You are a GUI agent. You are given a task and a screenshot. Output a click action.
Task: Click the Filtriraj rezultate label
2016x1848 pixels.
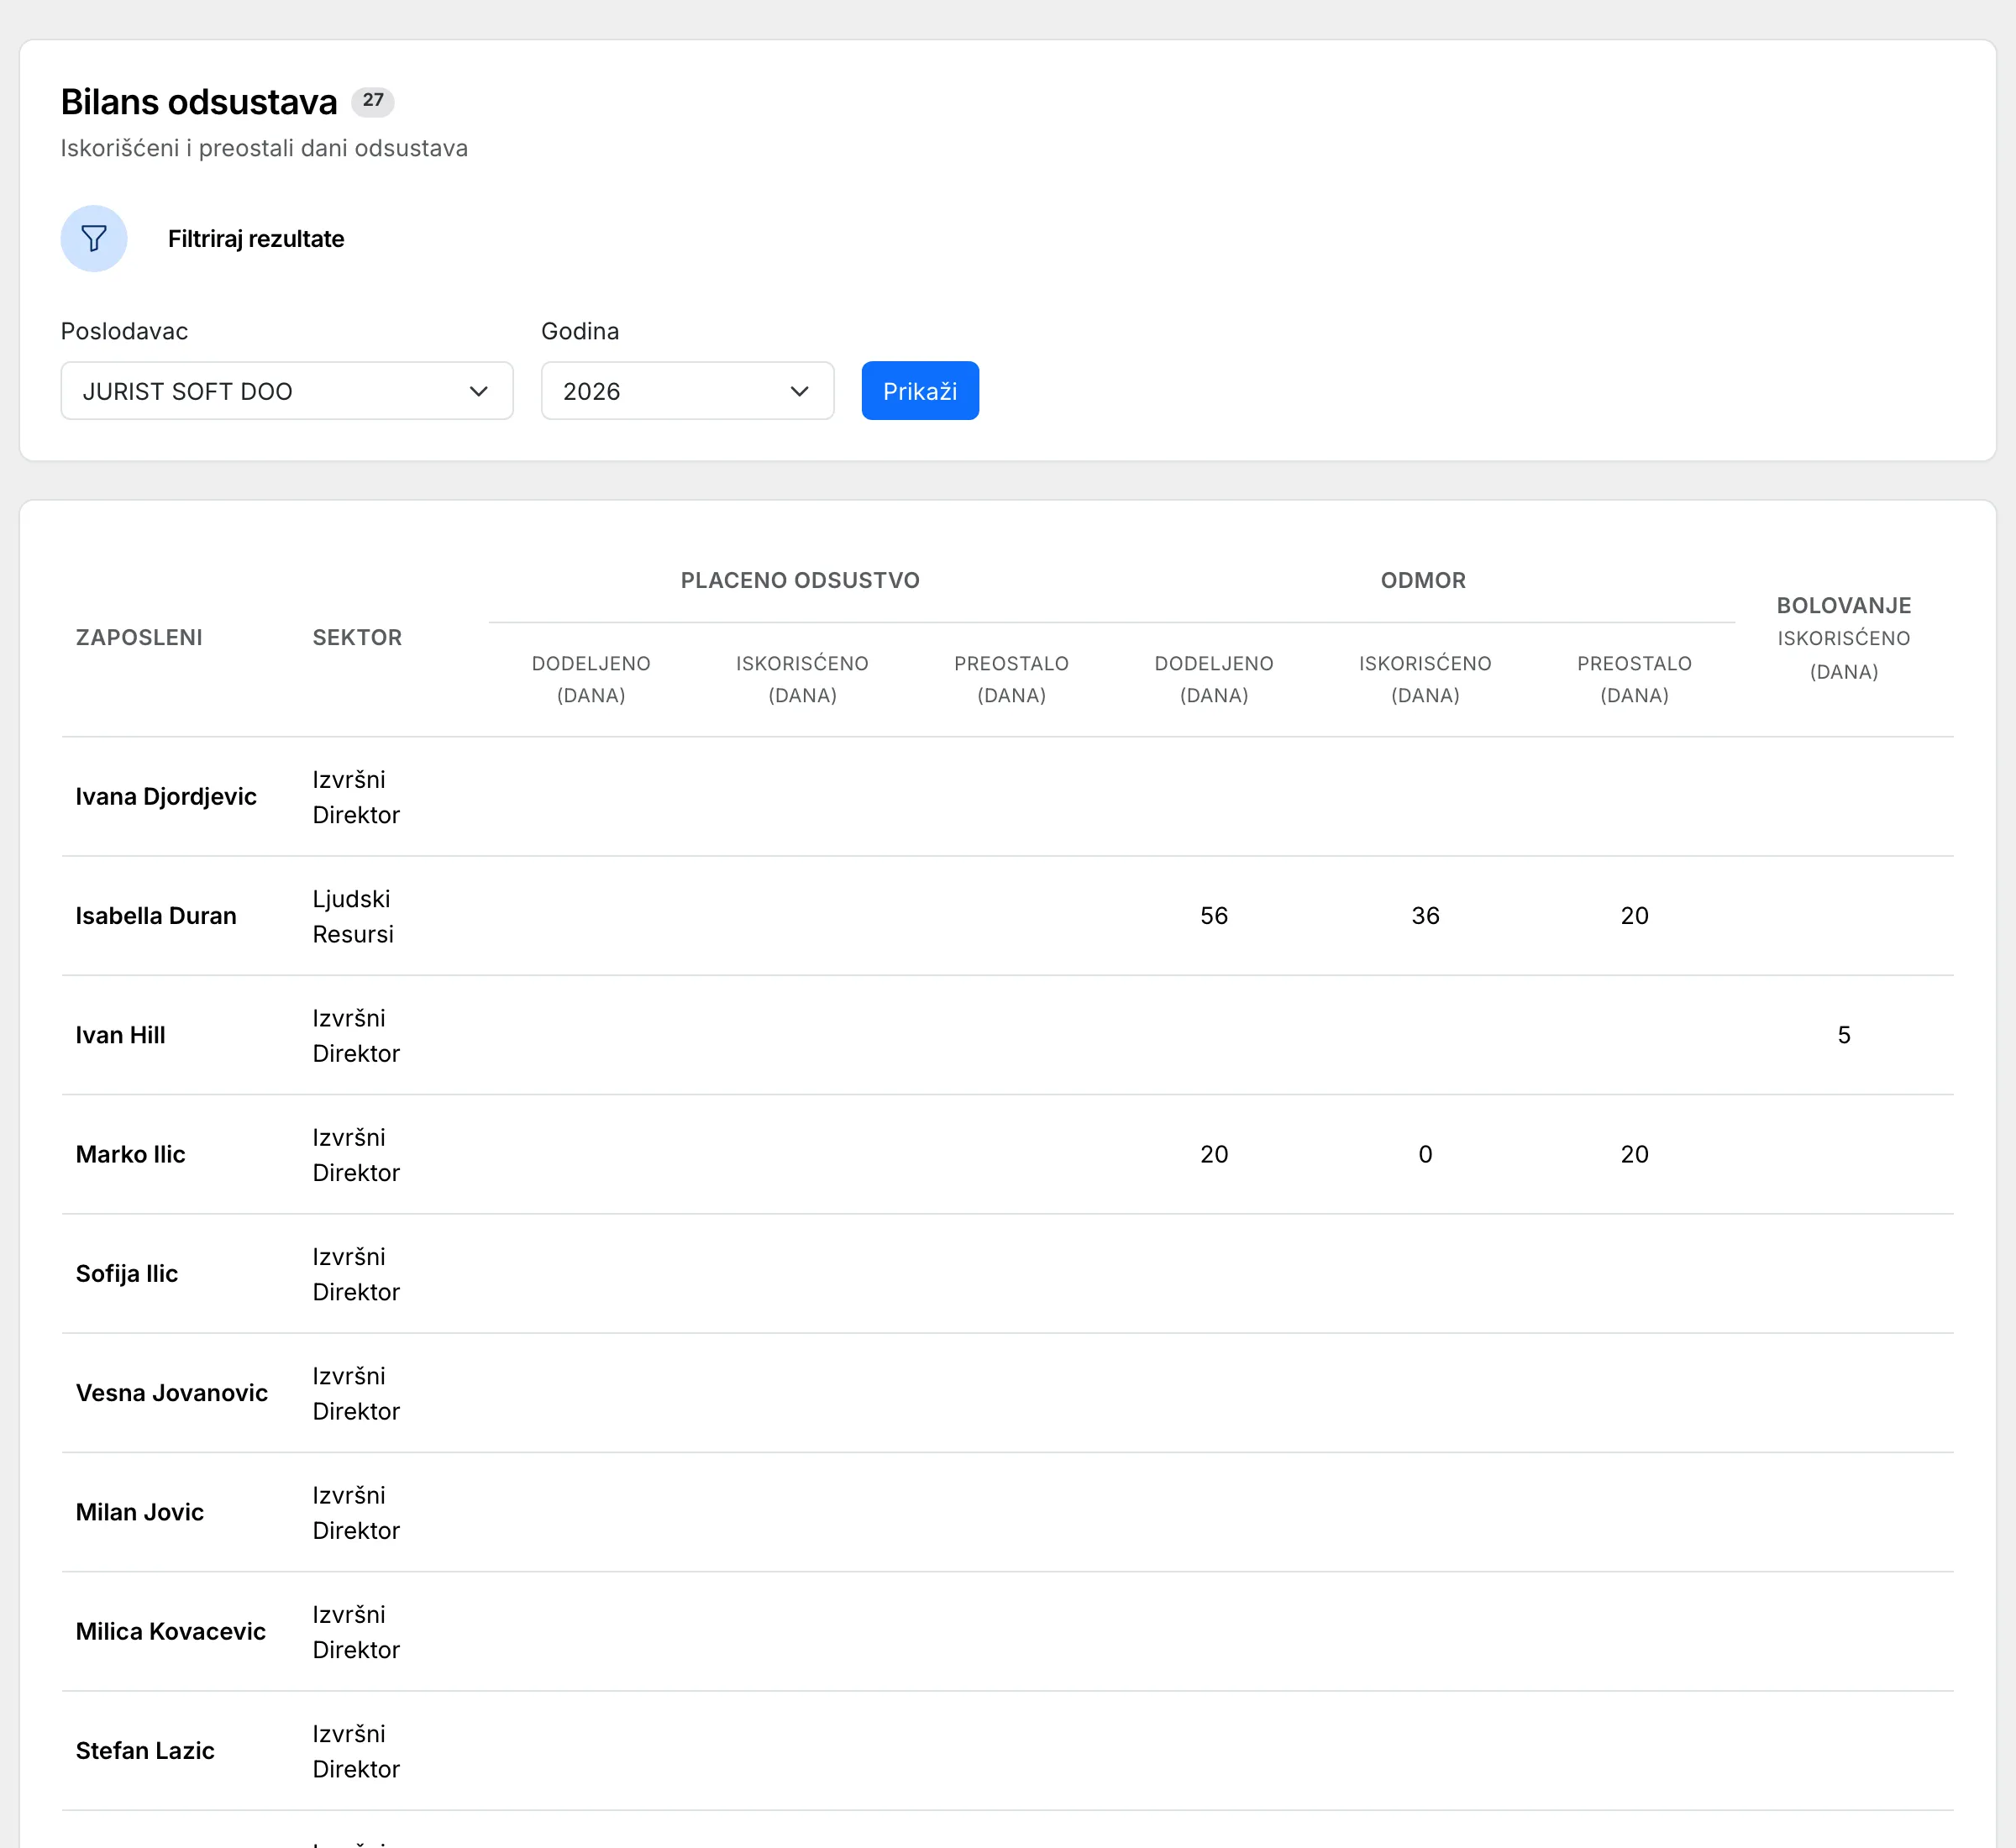click(x=256, y=239)
